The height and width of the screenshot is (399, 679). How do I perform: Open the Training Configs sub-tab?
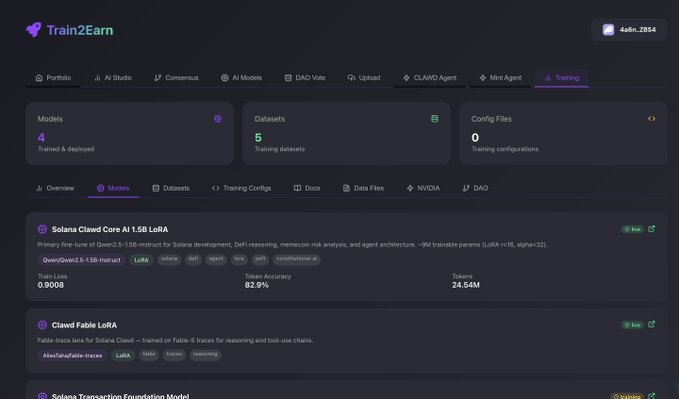coord(241,188)
